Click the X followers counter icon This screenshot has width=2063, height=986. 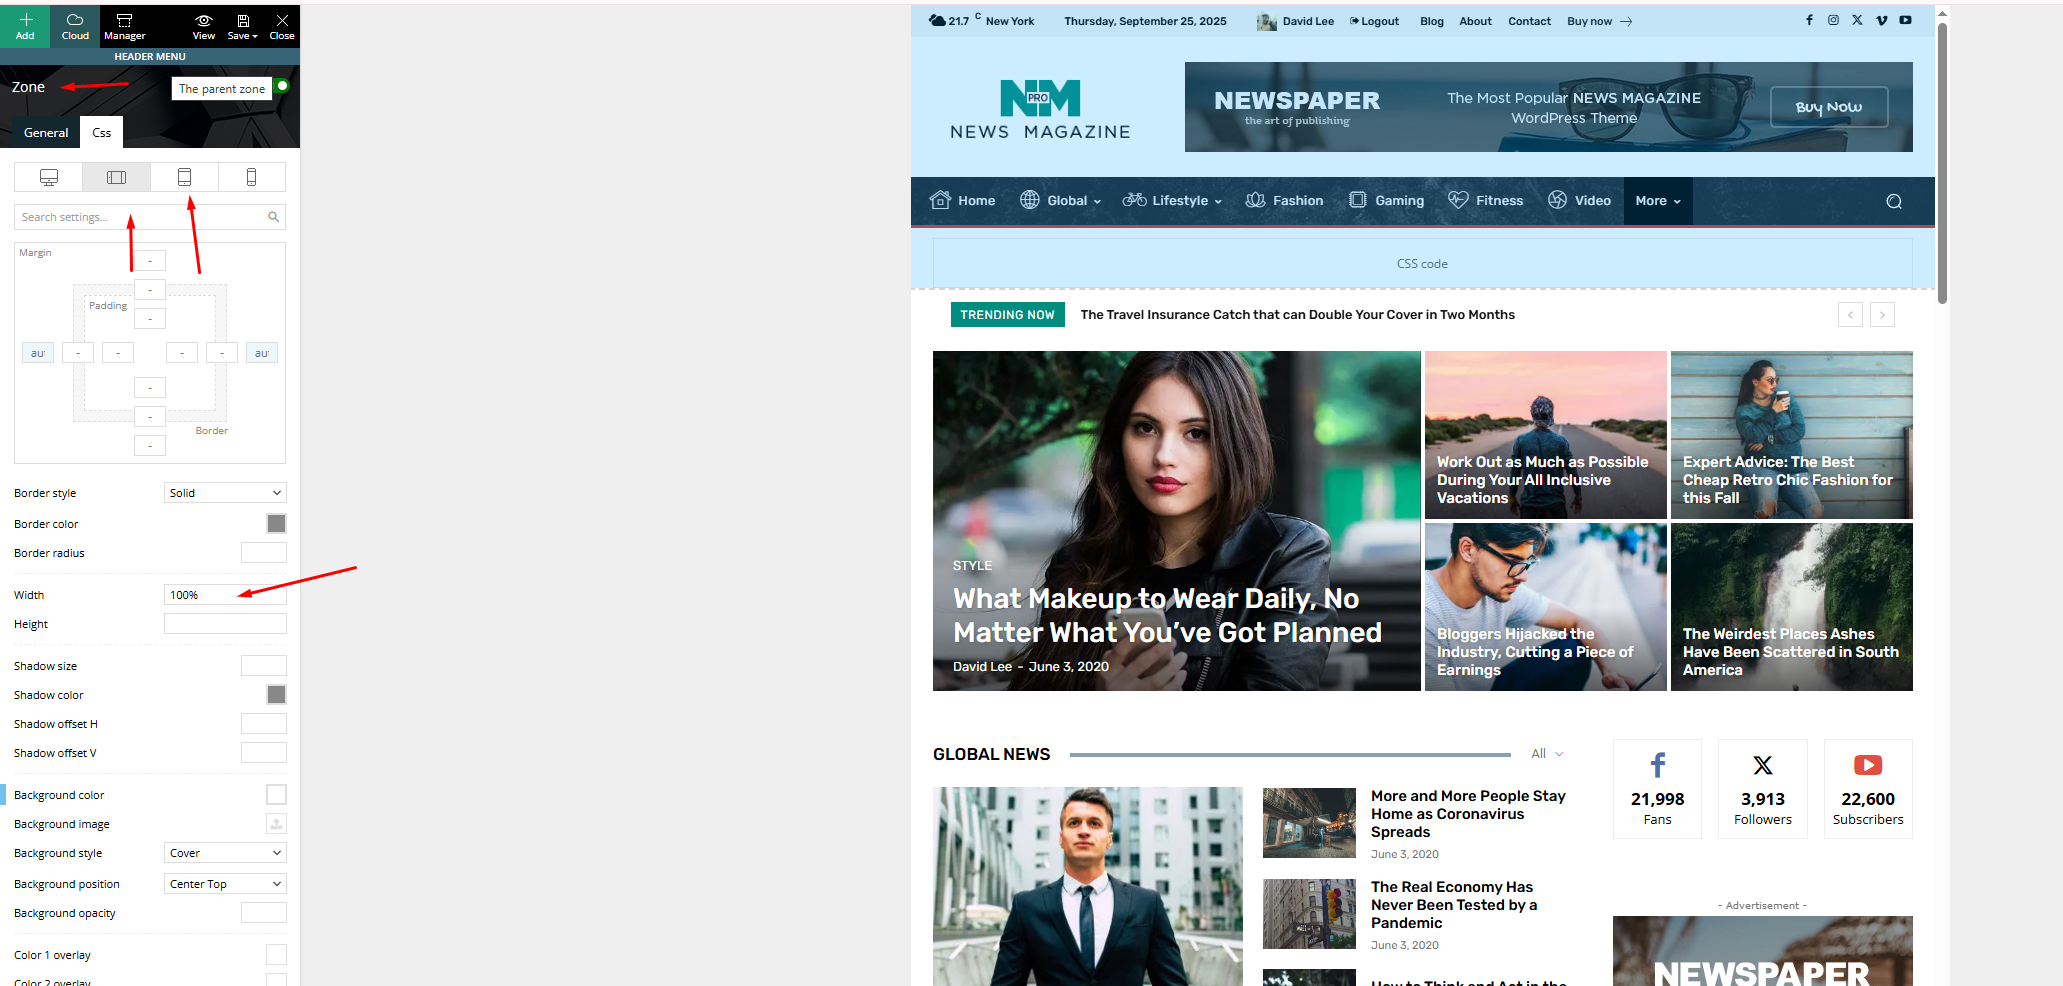[x=1763, y=765]
